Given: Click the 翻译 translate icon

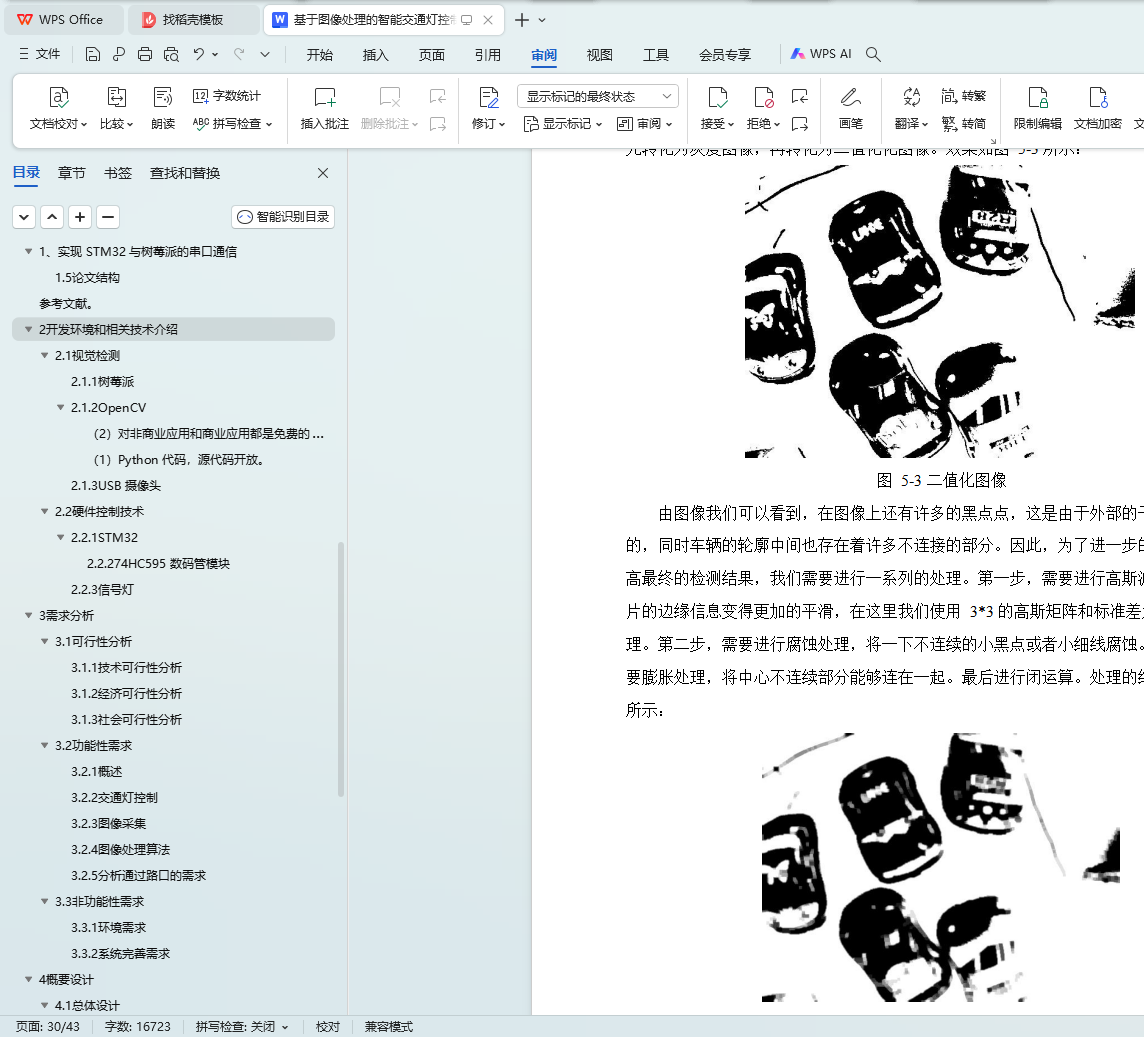Looking at the screenshot, I should click(x=911, y=108).
